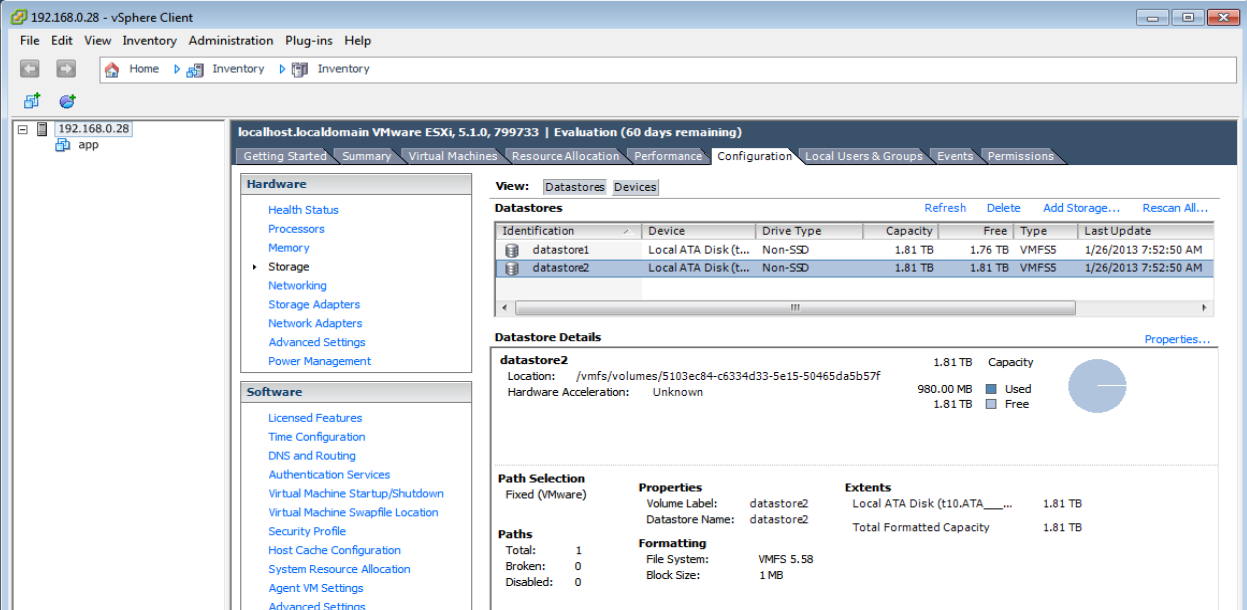1247x610 pixels.
Task: Click the Home breadcrumb label
Action: [x=144, y=69]
